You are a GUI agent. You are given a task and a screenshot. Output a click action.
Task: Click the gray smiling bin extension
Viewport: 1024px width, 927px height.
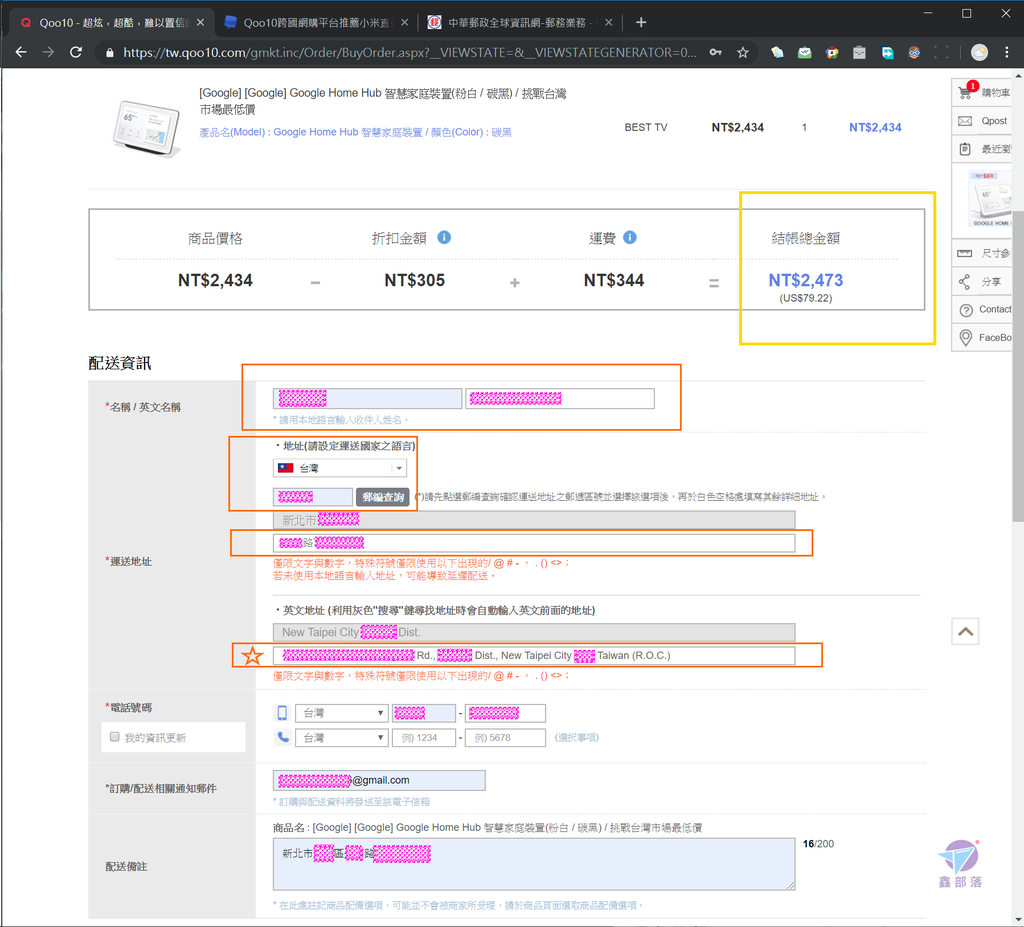pyautogui.click(x=859, y=52)
